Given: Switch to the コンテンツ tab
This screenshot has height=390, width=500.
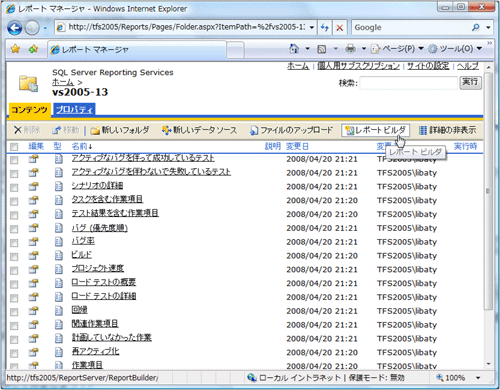Looking at the screenshot, I should [x=29, y=110].
